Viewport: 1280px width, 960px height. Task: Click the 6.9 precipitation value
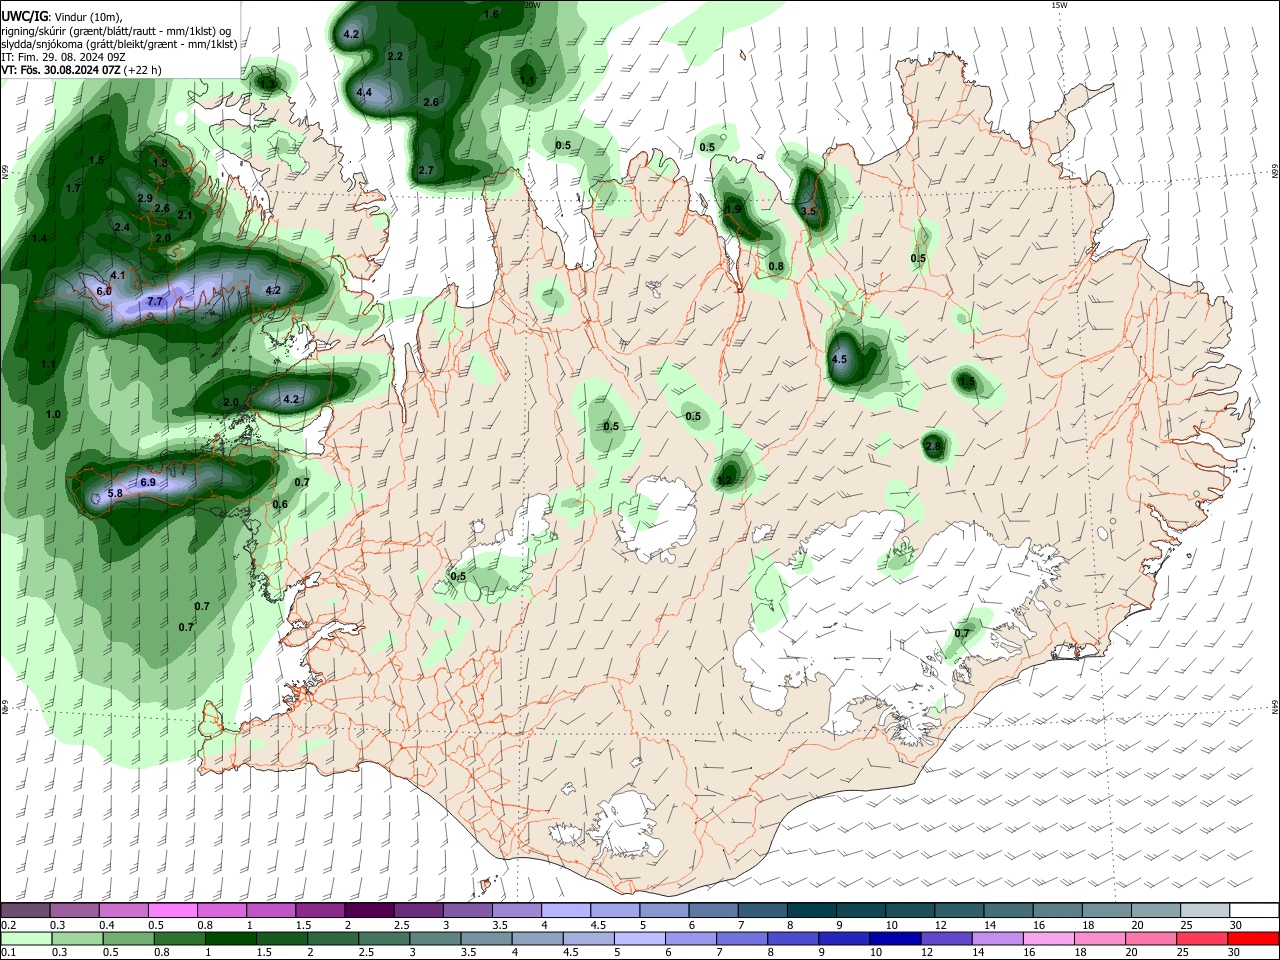click(x=148, y=482)
